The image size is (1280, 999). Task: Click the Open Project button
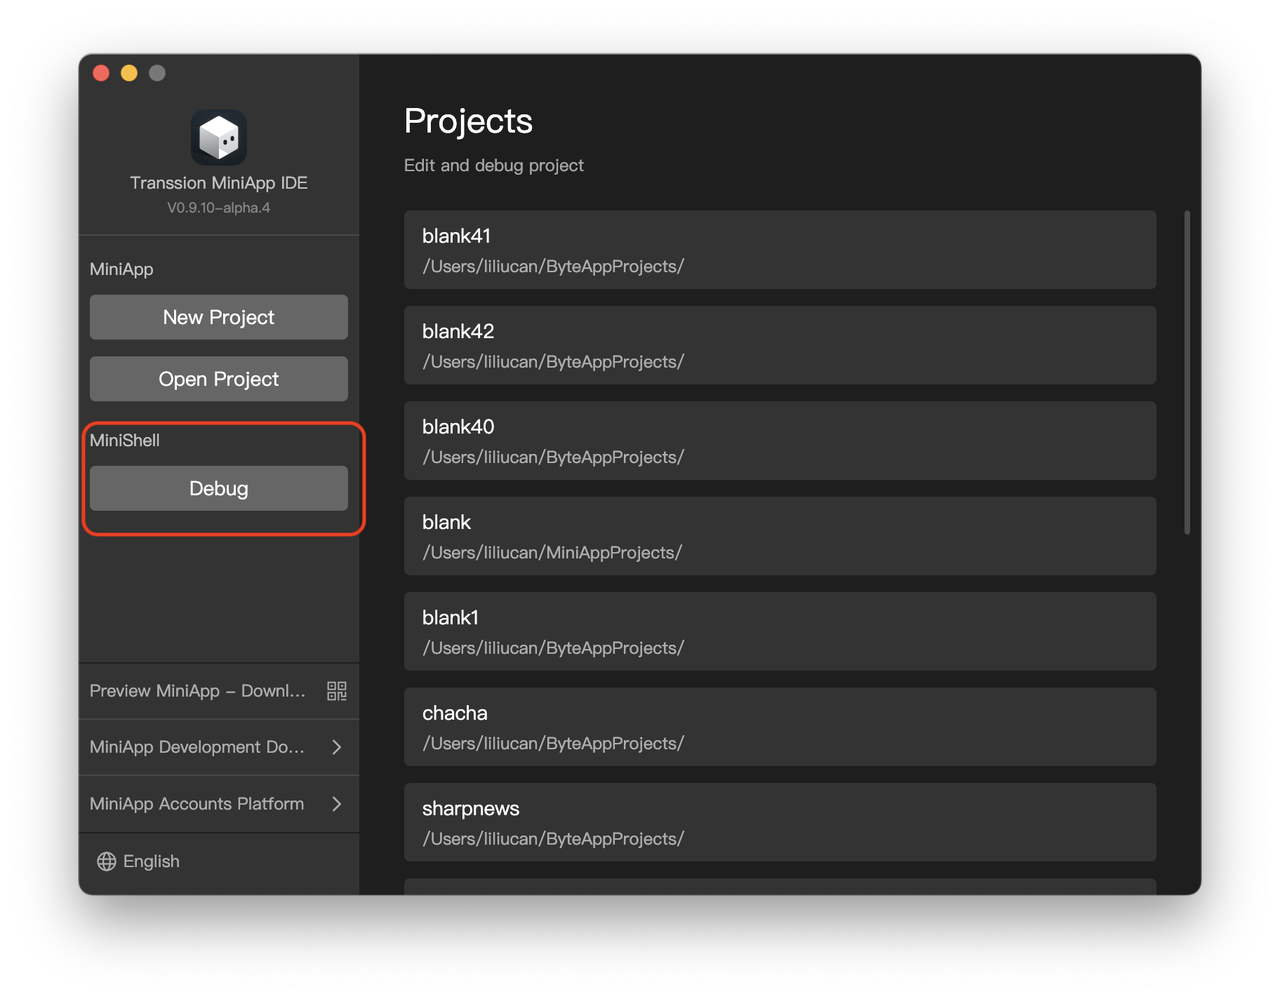click(219, 379)
